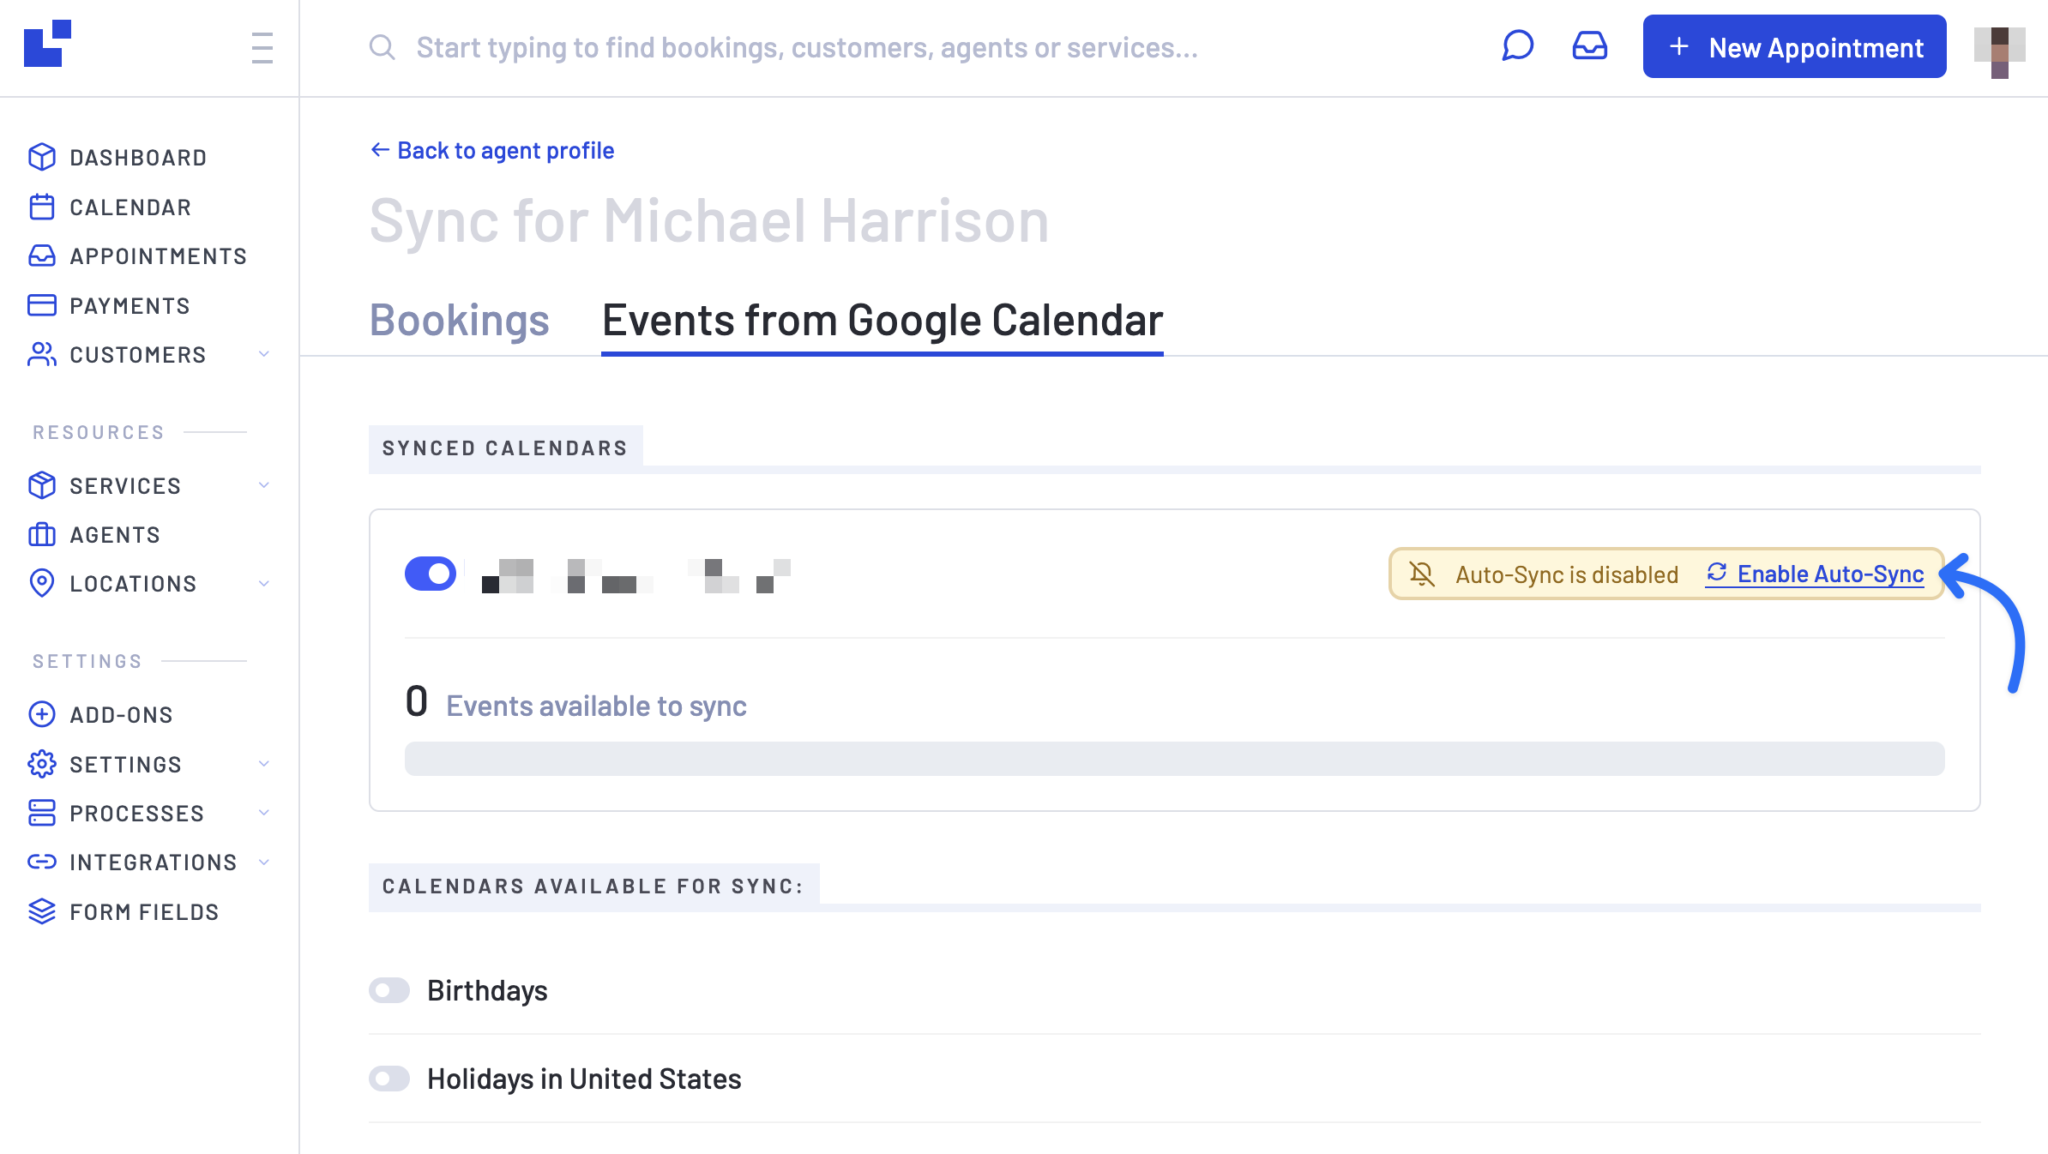Expand the Settings submenu

264,763
